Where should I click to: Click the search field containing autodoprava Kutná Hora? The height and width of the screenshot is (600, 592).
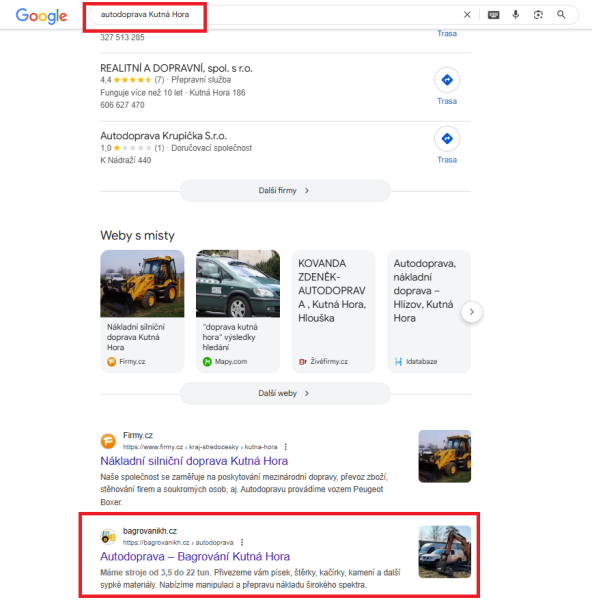pyautogui.click(x=274, y=15)
